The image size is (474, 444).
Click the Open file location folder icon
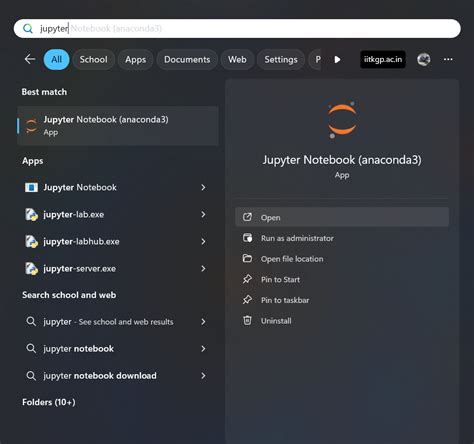click(247, 258)
